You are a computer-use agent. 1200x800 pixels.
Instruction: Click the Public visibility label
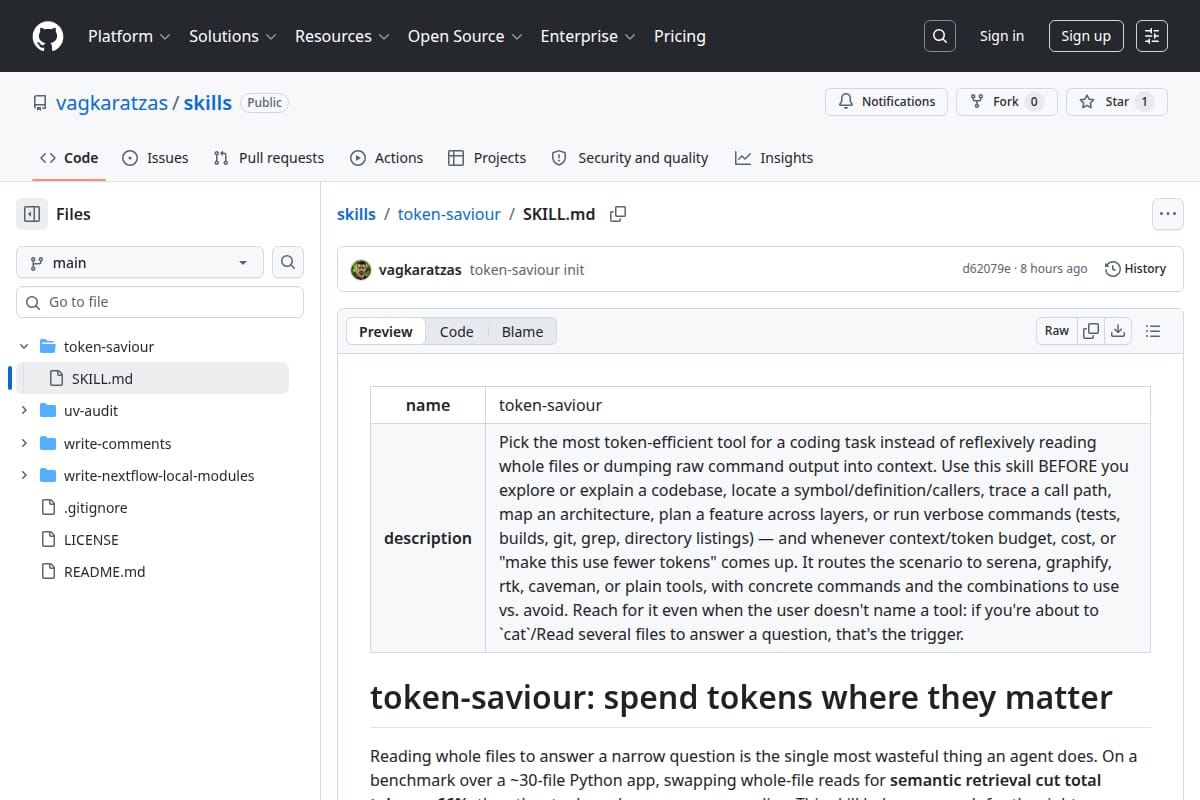[264, 103]
